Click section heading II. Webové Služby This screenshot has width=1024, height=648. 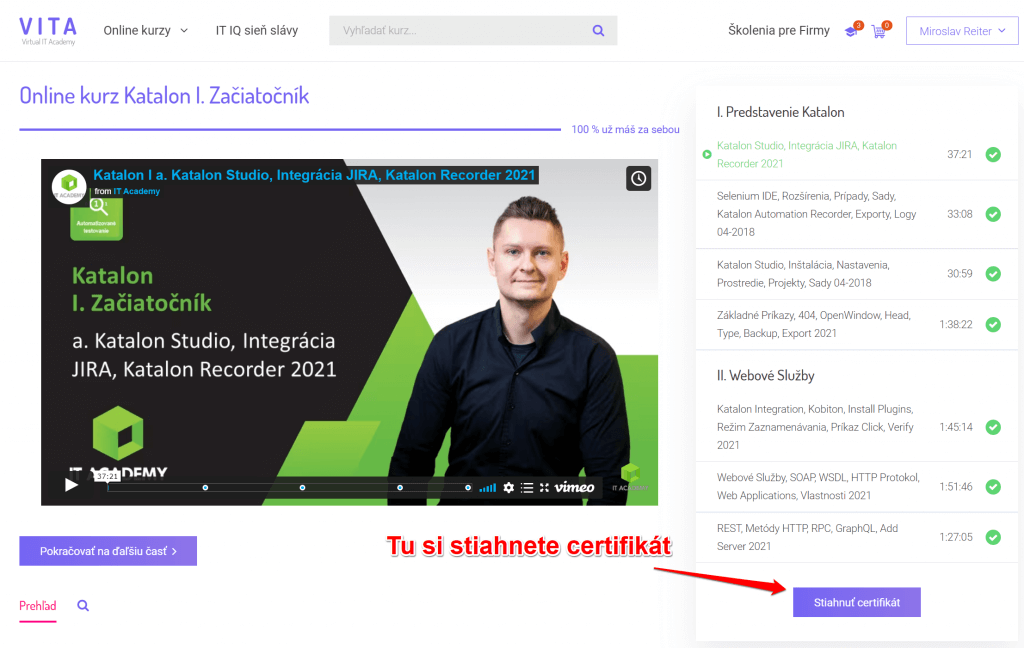(765, 376)
